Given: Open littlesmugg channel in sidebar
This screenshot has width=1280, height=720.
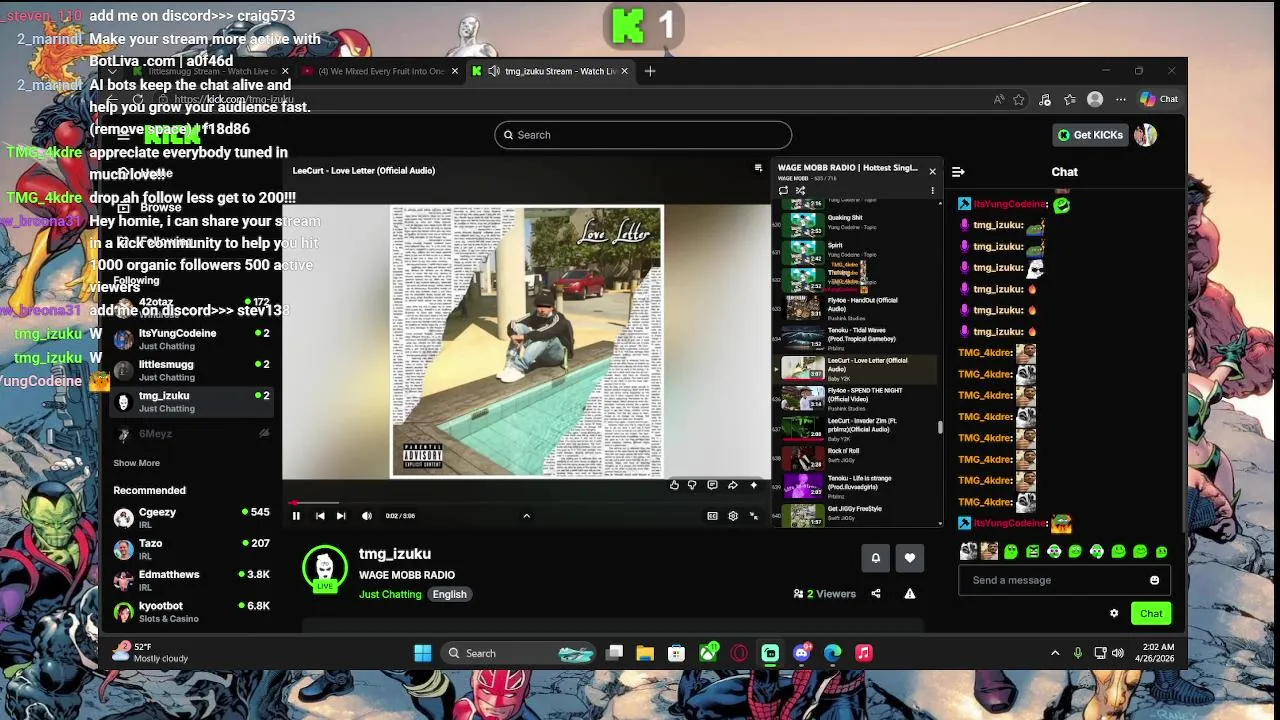Looking at the screenshot, I should coord(192,370).
